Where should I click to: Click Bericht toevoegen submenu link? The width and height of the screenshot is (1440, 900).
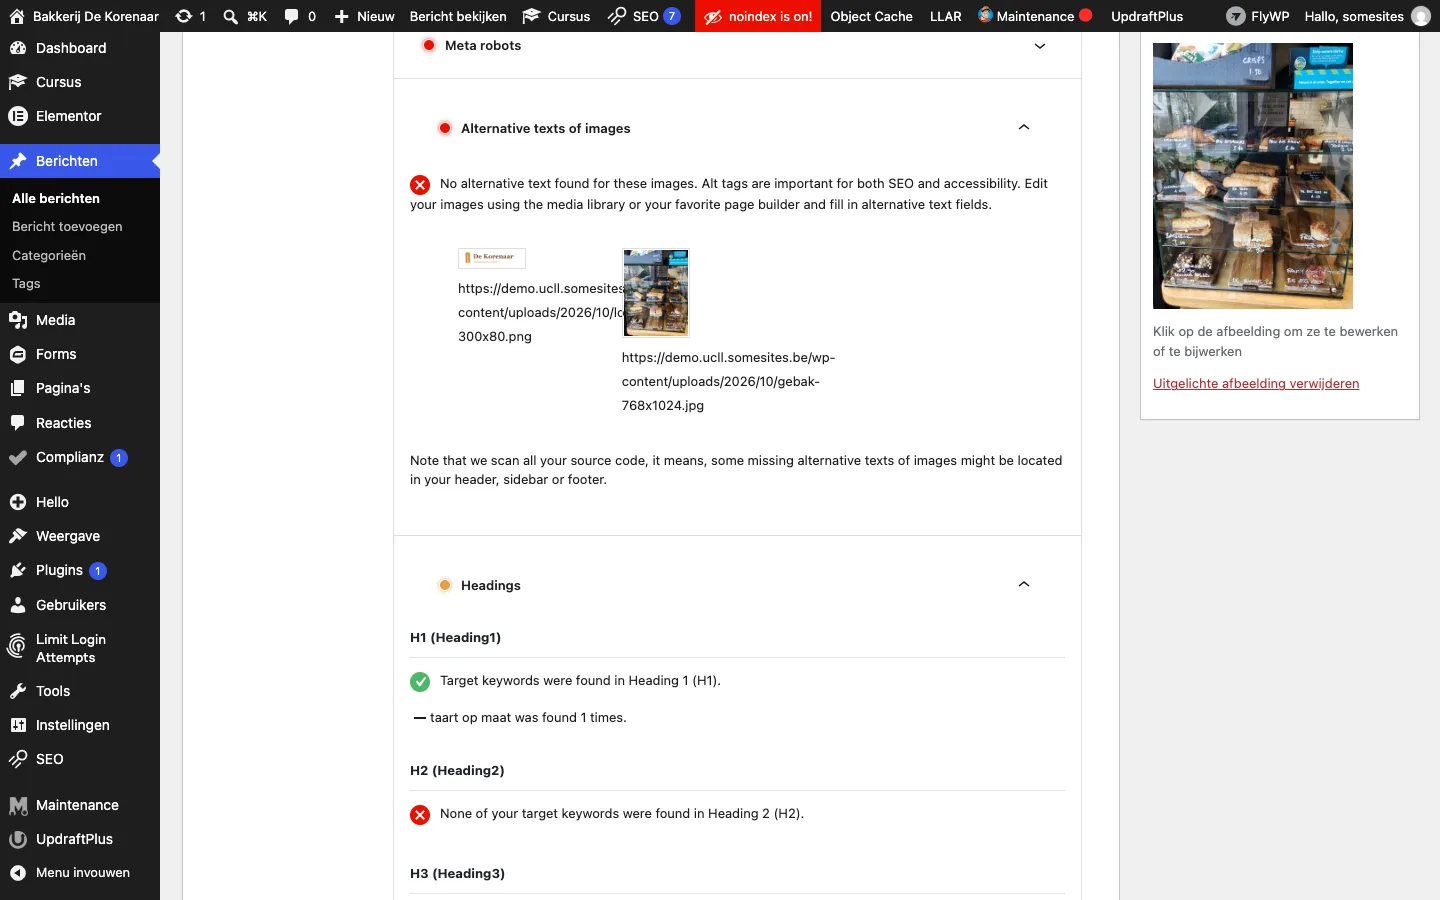tap(67, 226)
